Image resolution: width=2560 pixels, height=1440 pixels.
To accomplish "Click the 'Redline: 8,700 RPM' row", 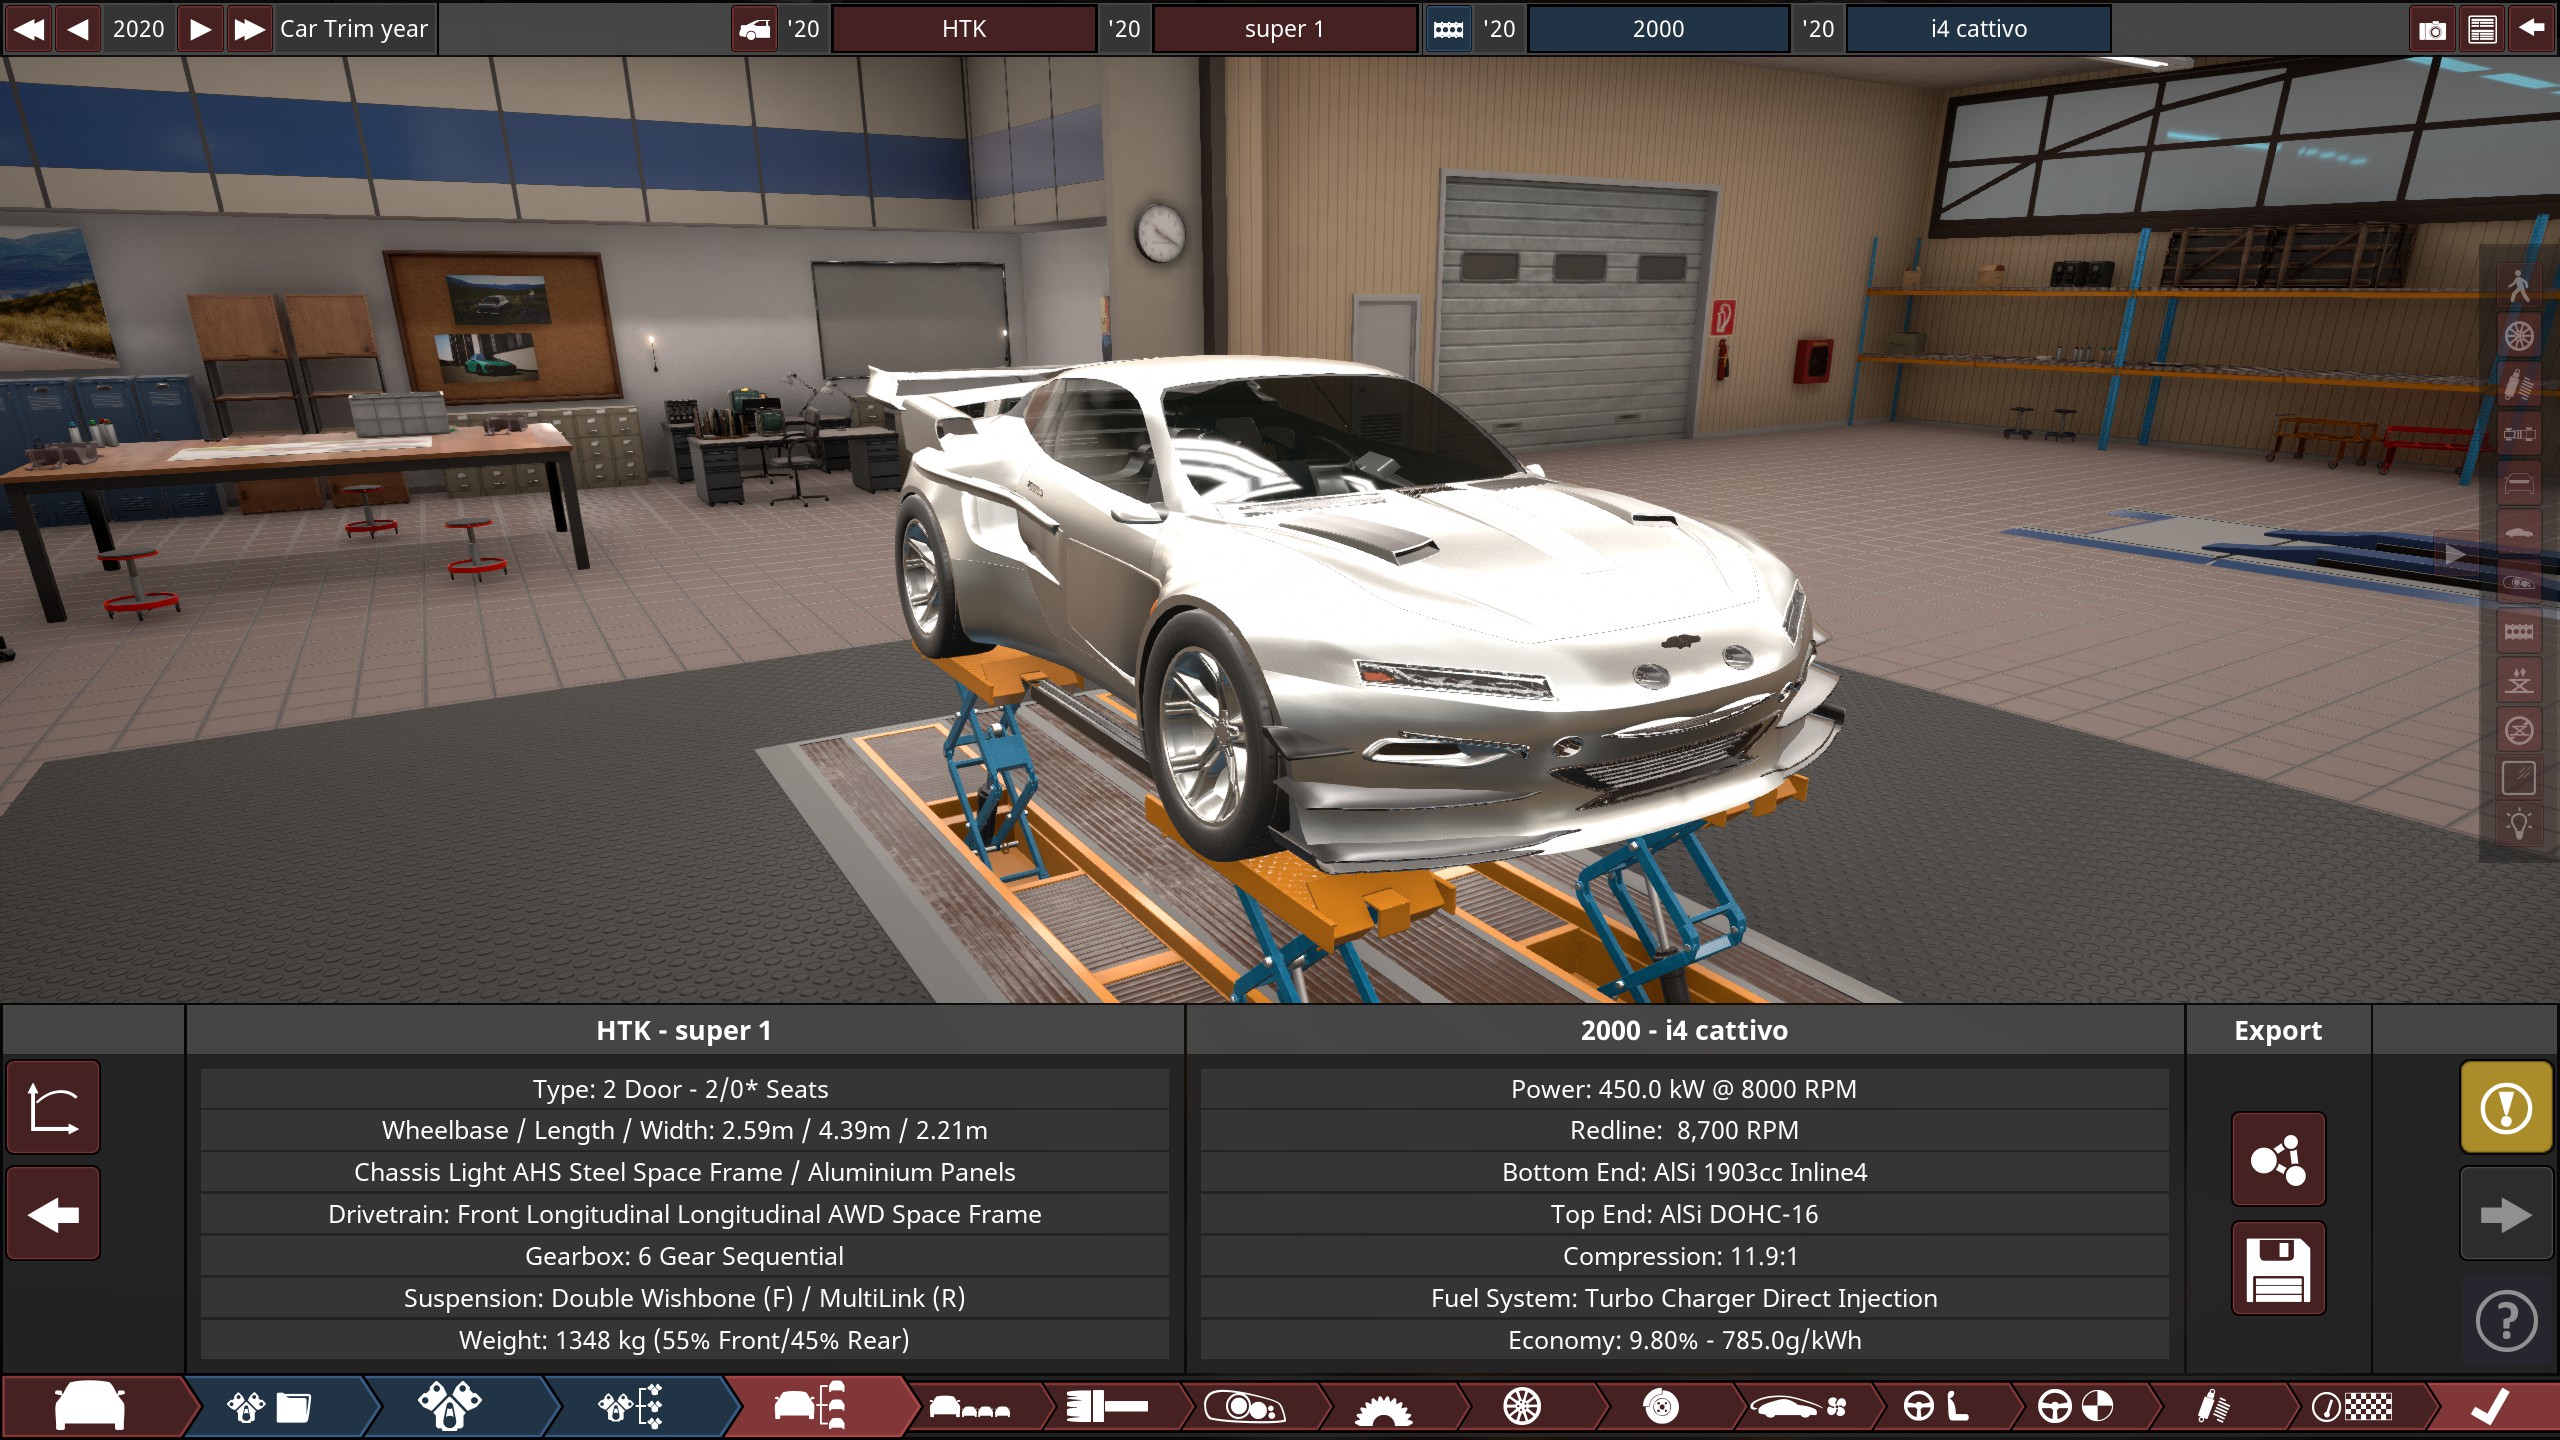I will (x=1684, y=1130).
